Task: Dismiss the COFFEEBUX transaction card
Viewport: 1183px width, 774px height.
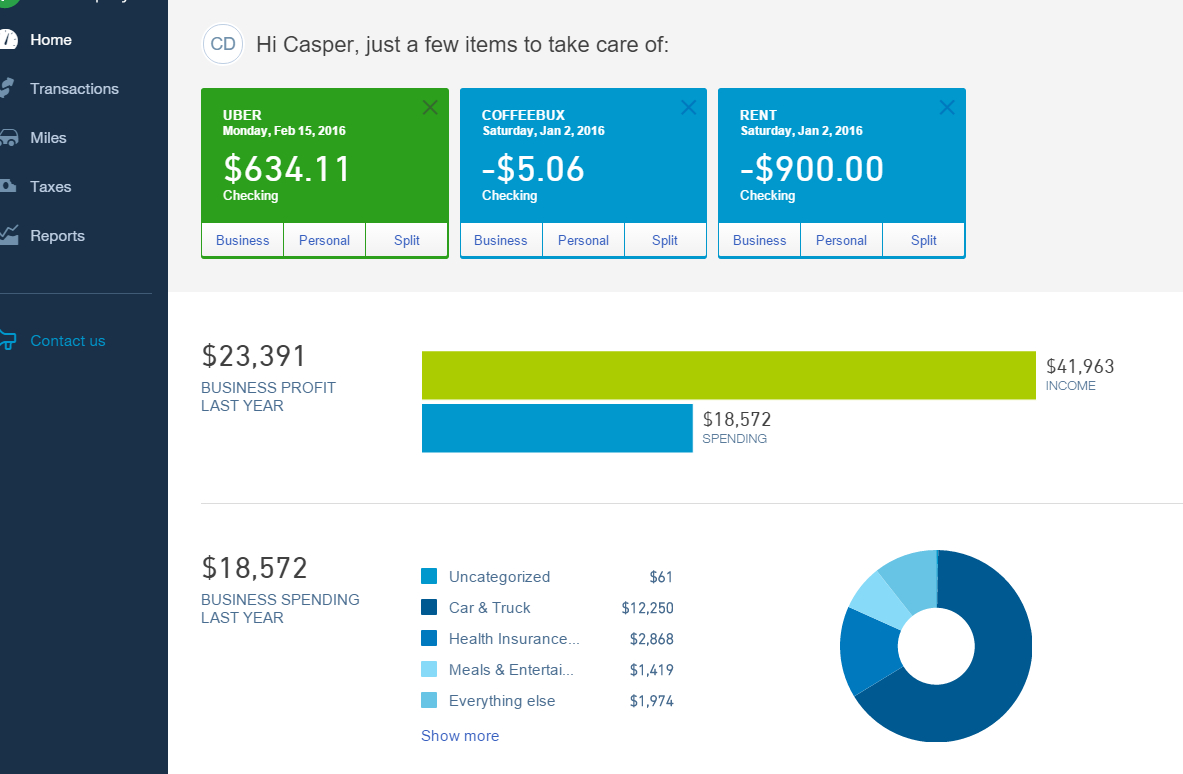Action: point(688,107)
